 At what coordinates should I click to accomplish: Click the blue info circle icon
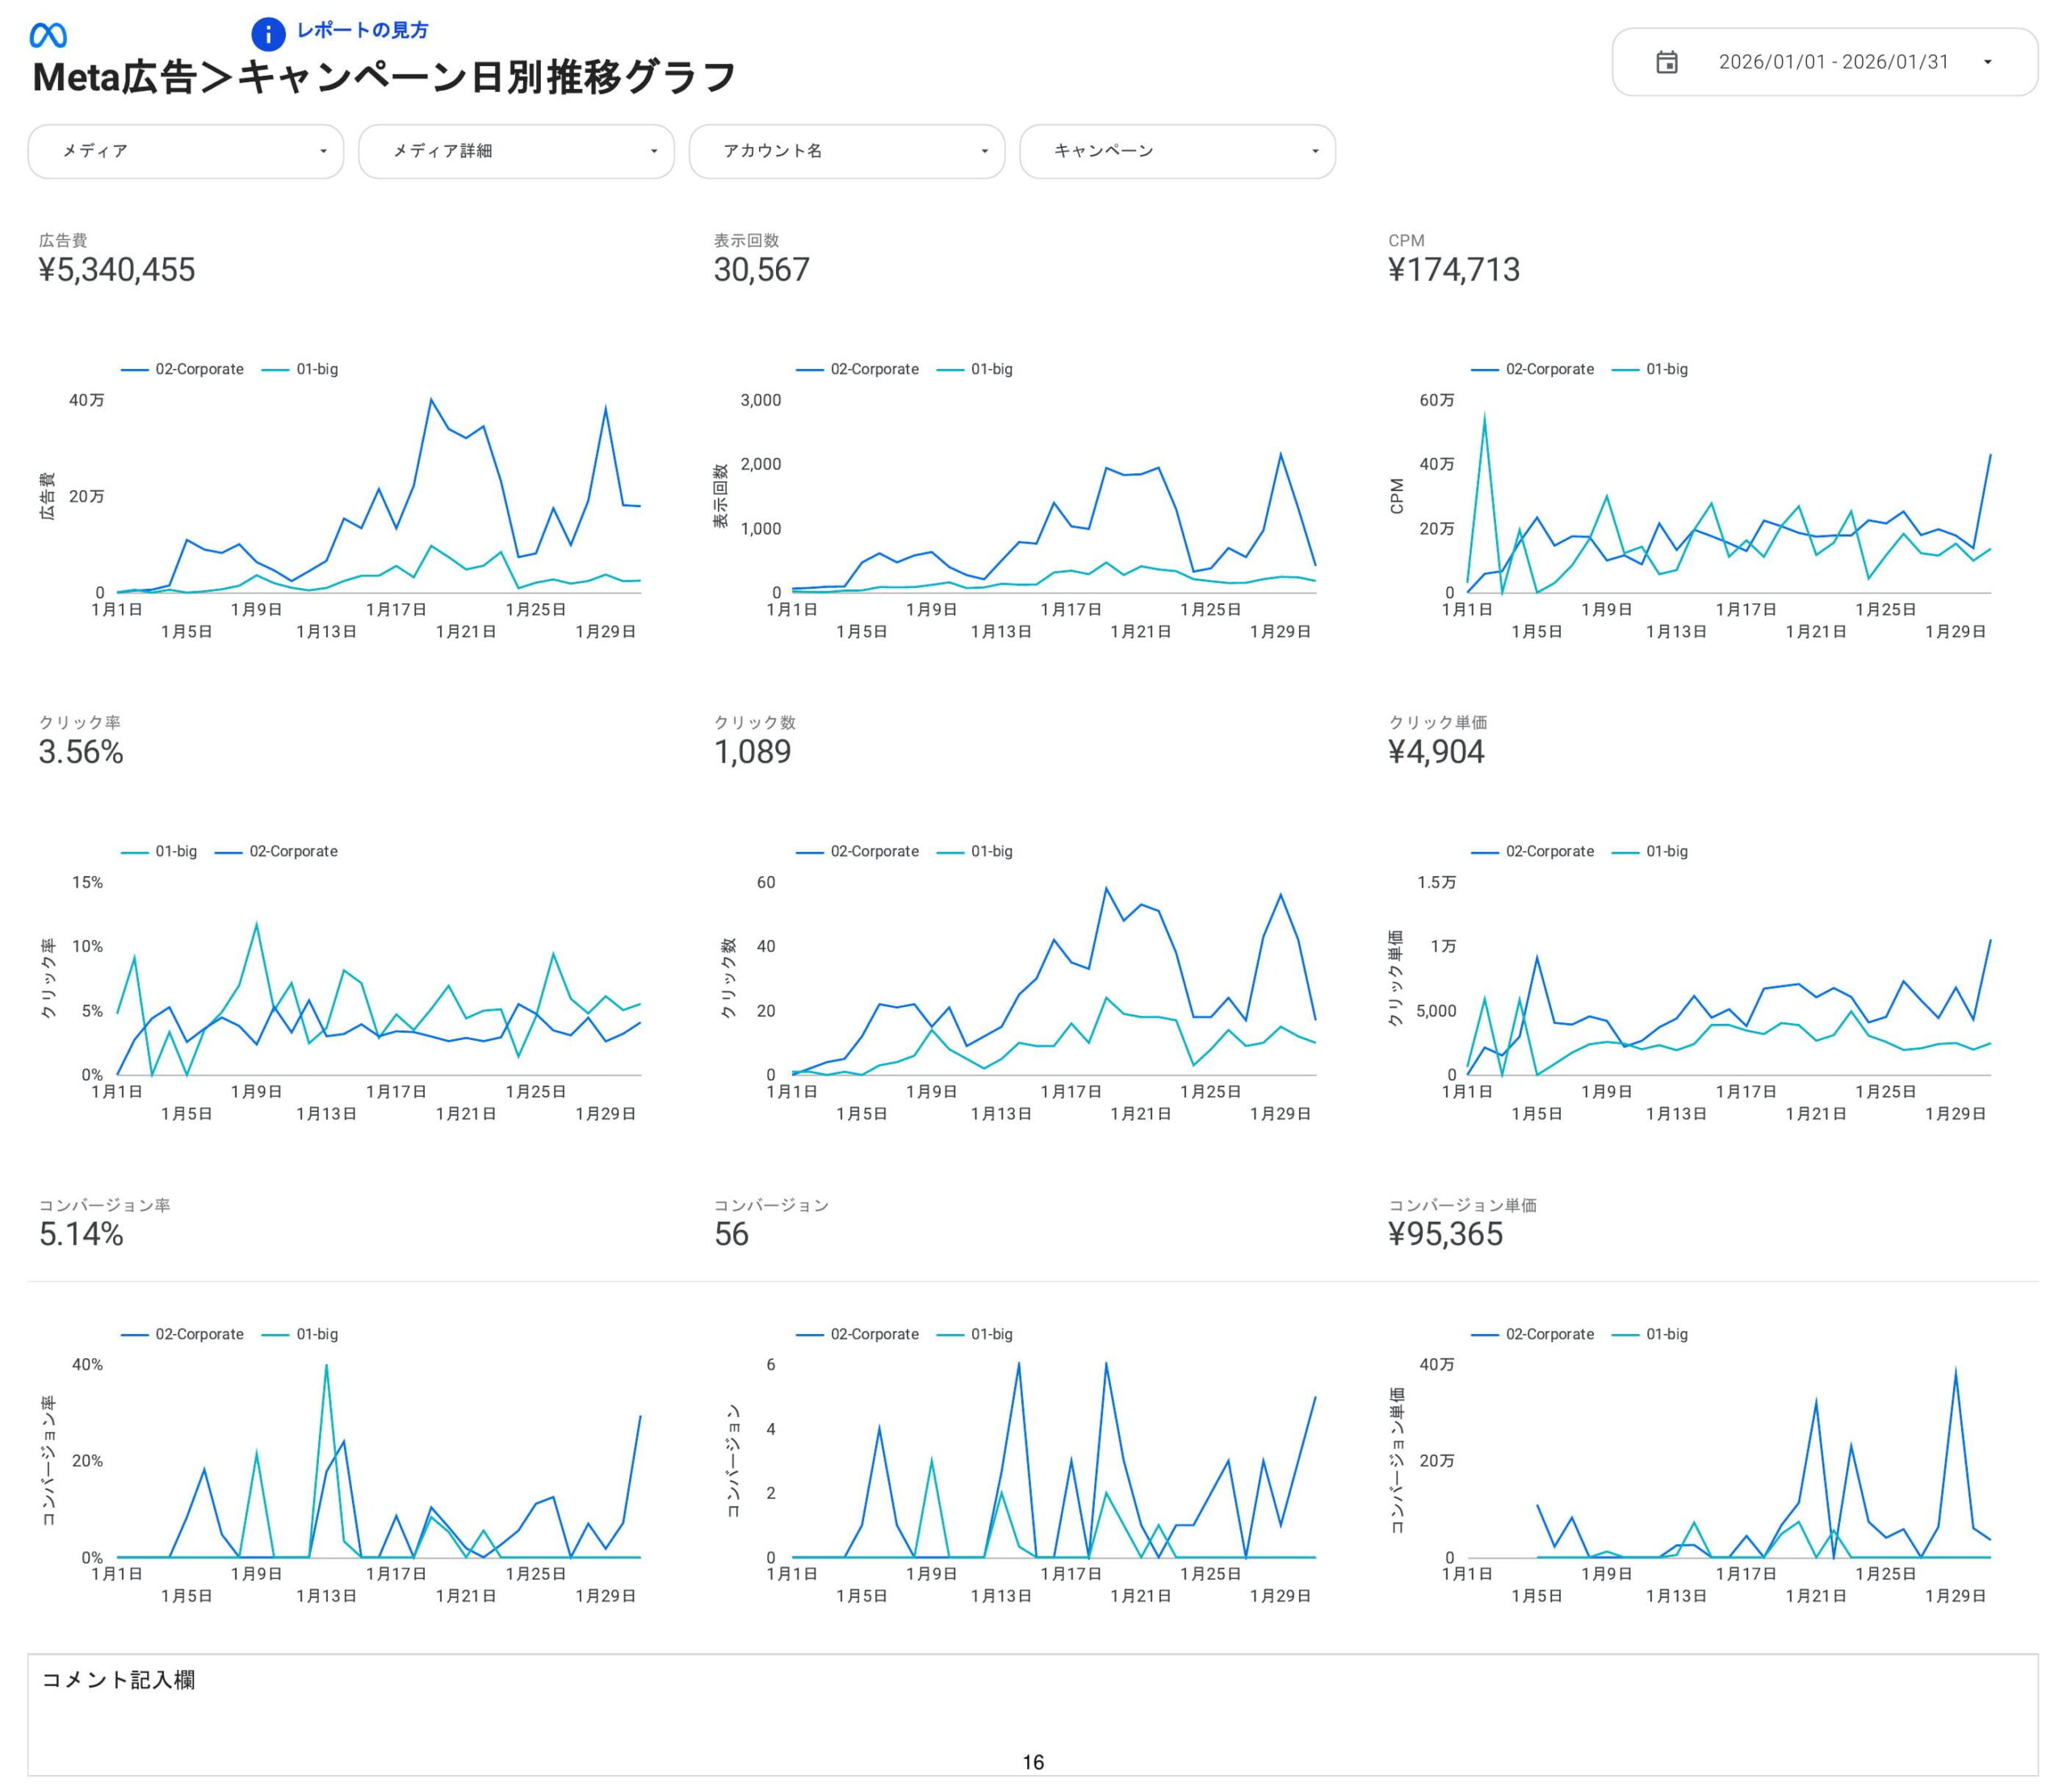point(268,34)
